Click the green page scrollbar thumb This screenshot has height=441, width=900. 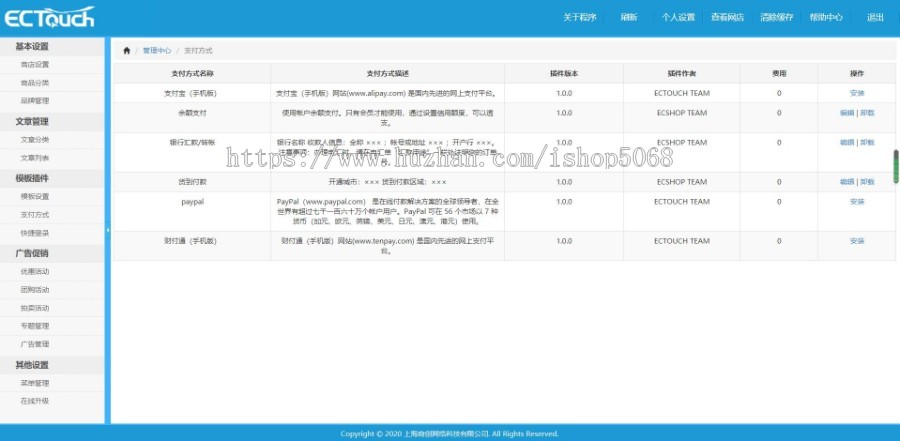coord(895,167)
